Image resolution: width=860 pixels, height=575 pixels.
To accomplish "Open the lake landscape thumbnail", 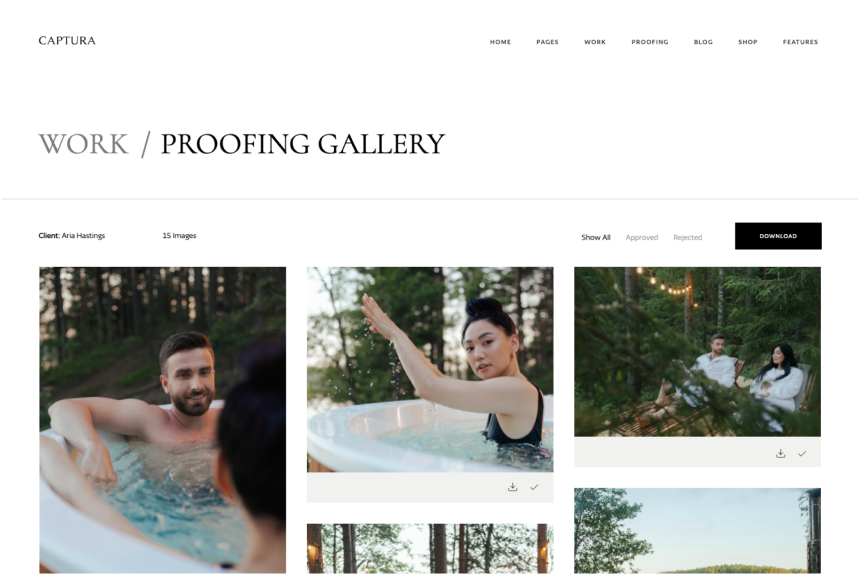I will click(x=698, y=531).
